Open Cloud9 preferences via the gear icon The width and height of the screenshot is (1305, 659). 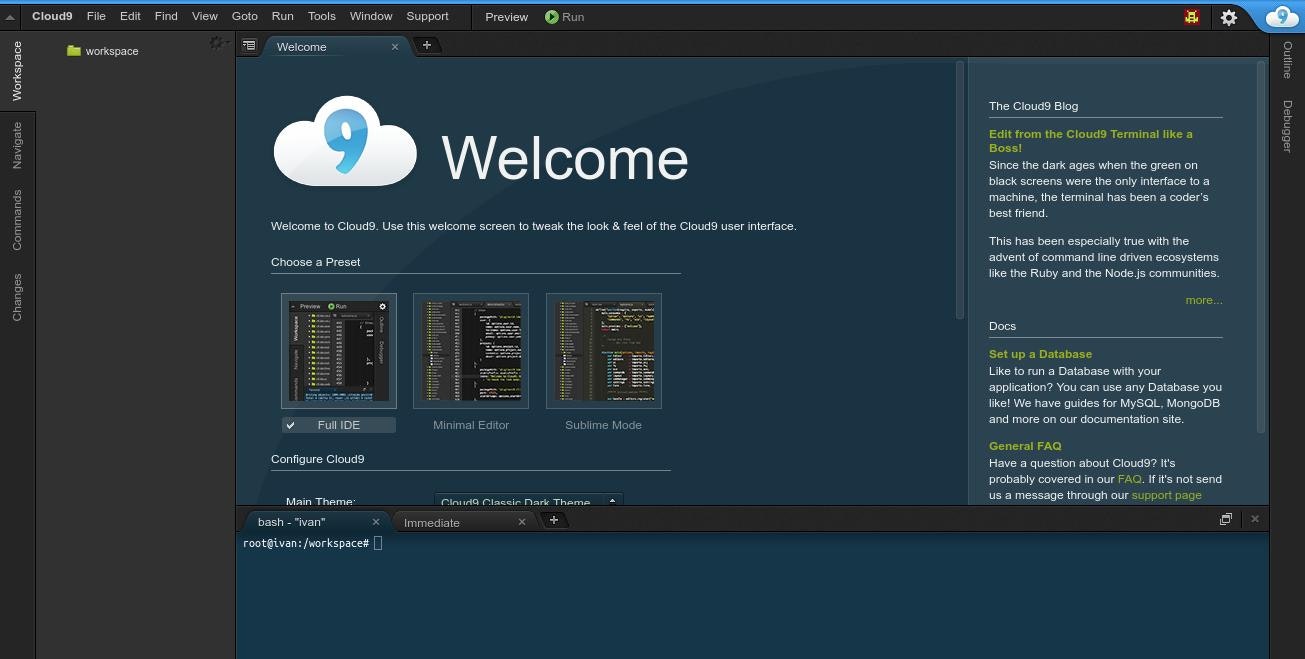pos(1229,17)
